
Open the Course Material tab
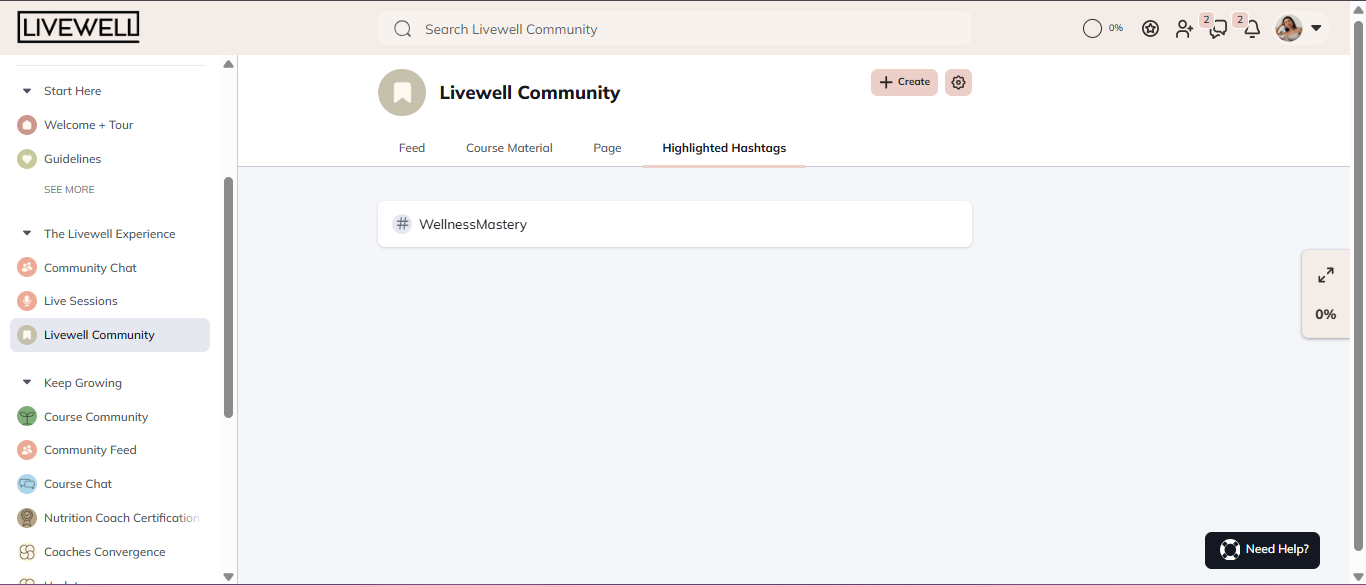point(509,148)
